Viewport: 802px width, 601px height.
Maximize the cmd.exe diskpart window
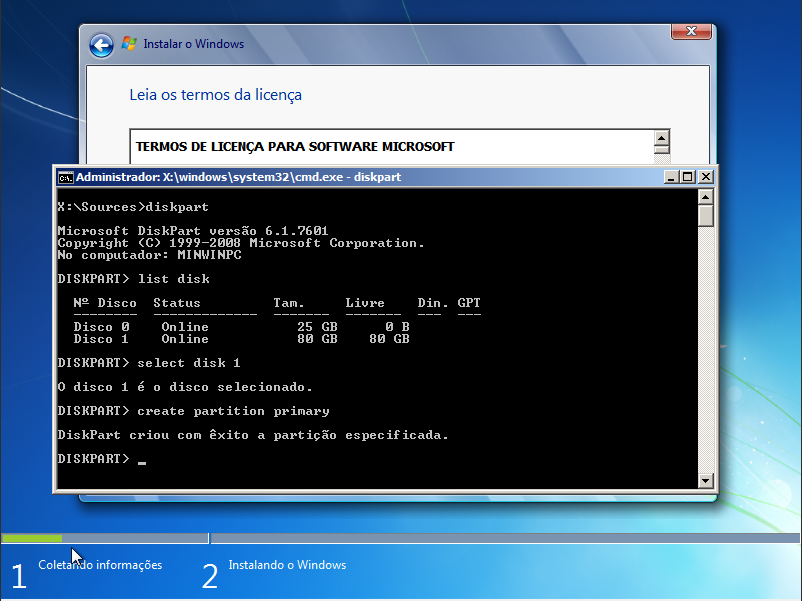(688, 177)
